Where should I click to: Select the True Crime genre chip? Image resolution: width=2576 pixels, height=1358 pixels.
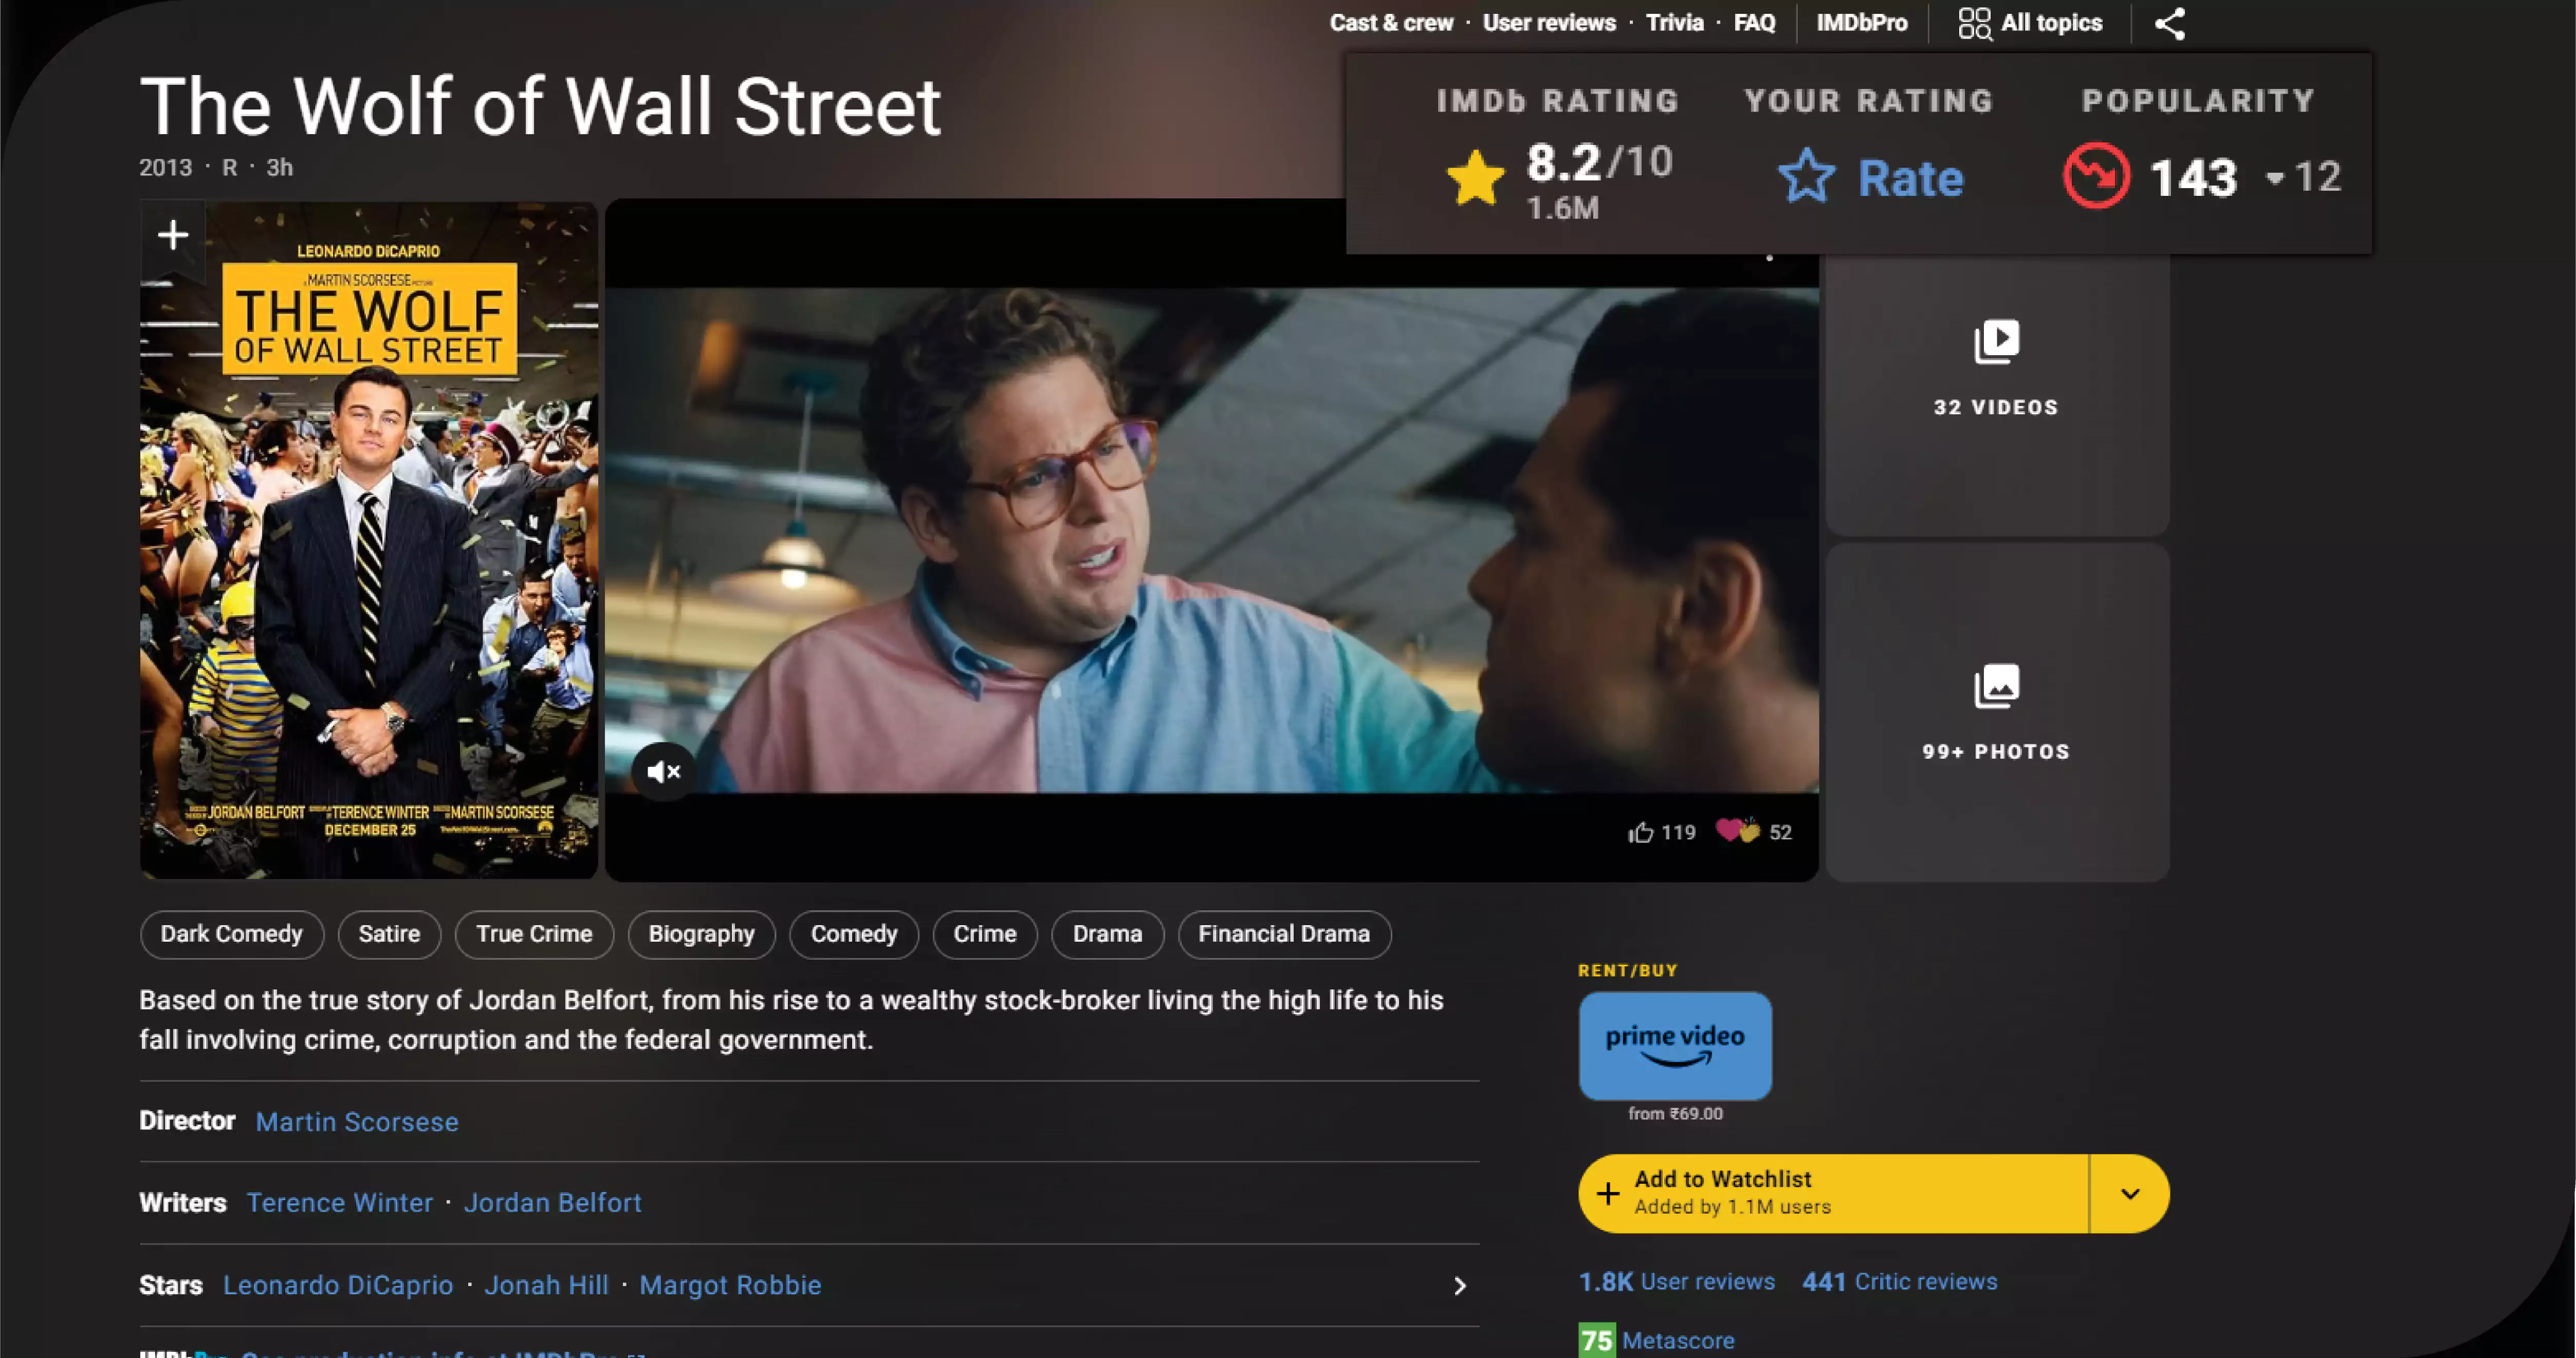point(534,934)
